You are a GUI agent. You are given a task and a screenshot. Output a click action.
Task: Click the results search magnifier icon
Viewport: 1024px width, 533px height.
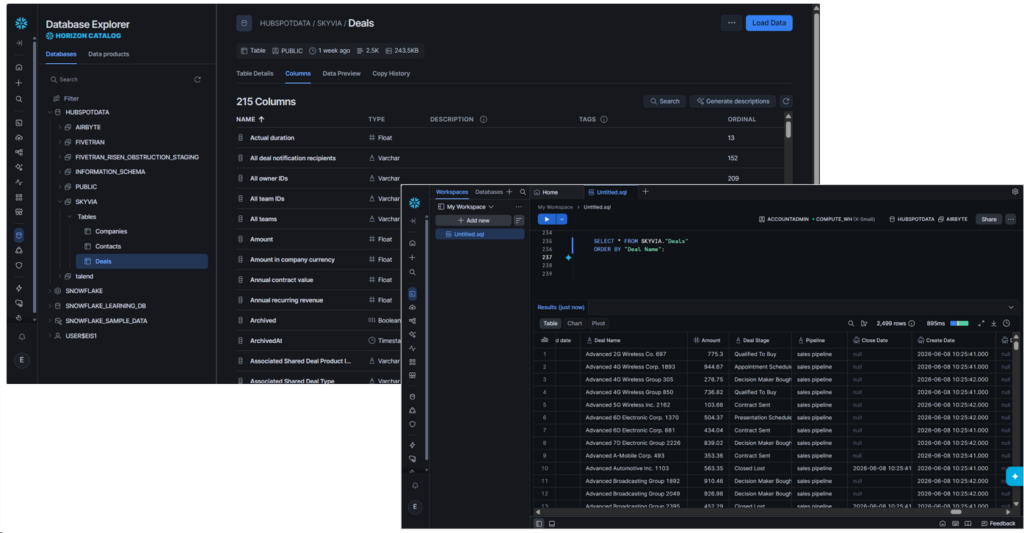click(x=851, y=323)
